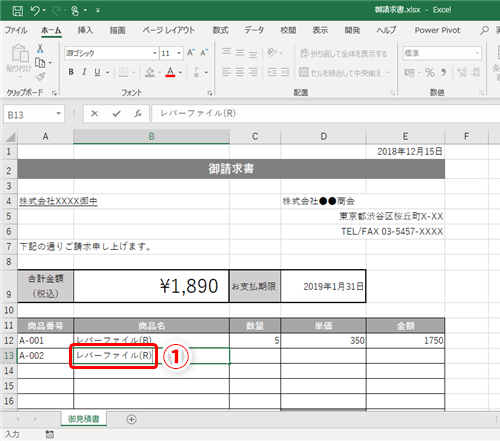This screenshot has width=500, height=441.
Task: Open the number format dropdown 標準
Action: [477, 53]
